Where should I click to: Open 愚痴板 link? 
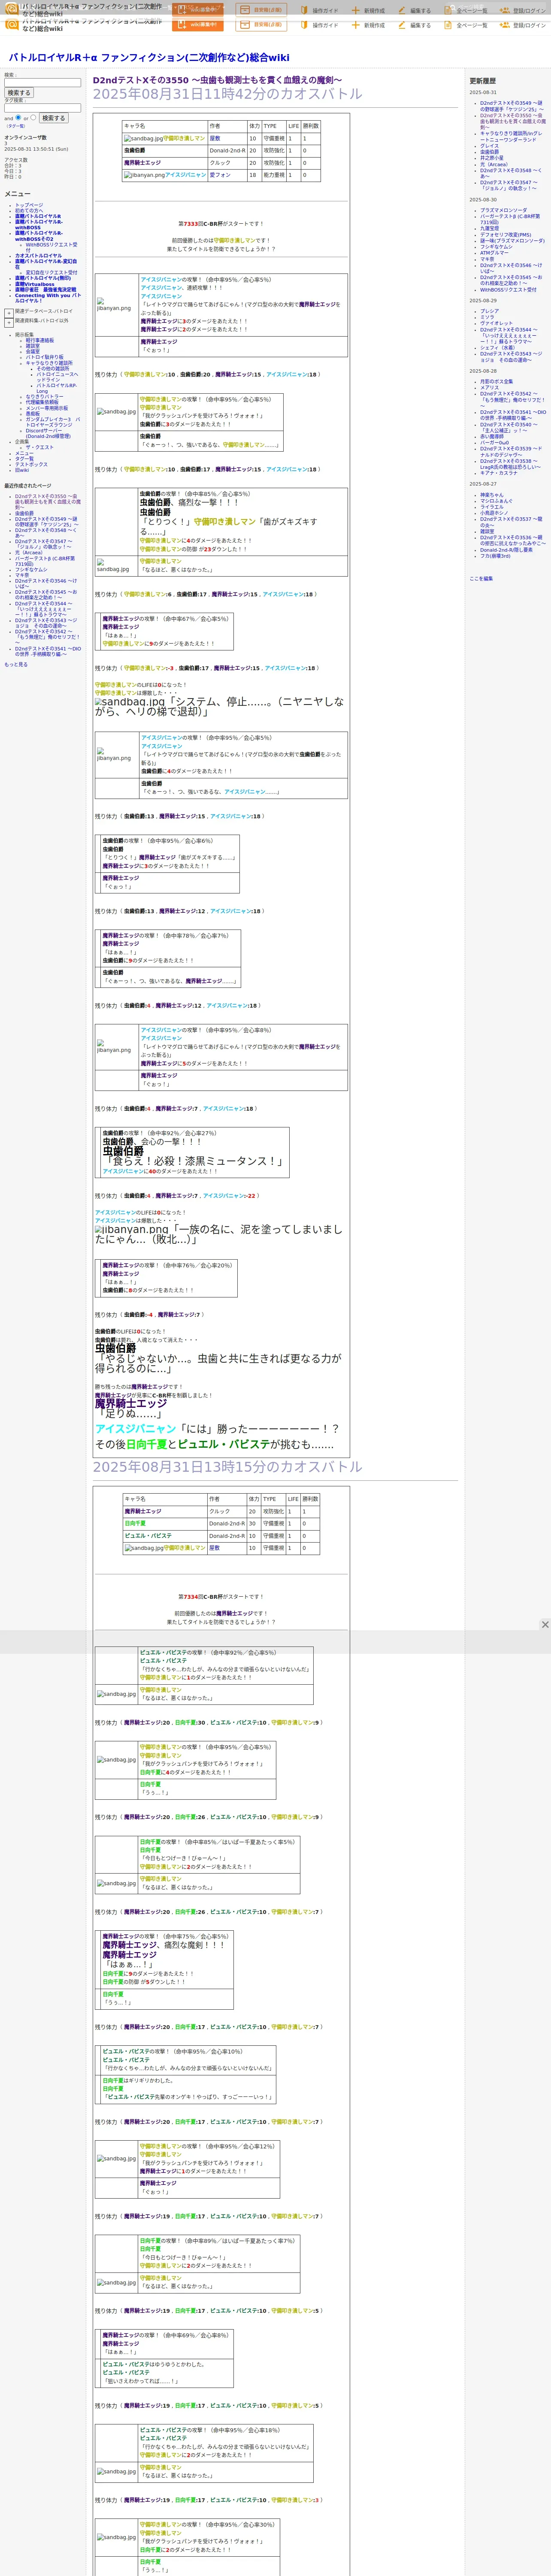tap(33, 413)
